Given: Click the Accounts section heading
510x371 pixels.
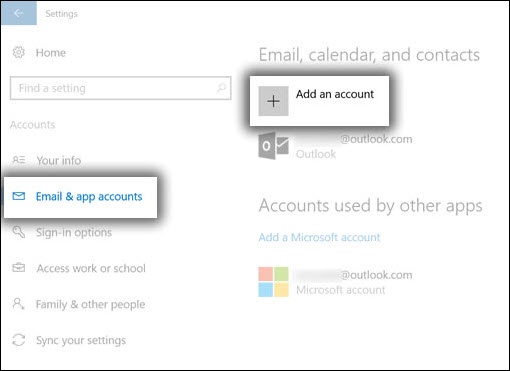Looking at the screenshot, I should (32, 124).
